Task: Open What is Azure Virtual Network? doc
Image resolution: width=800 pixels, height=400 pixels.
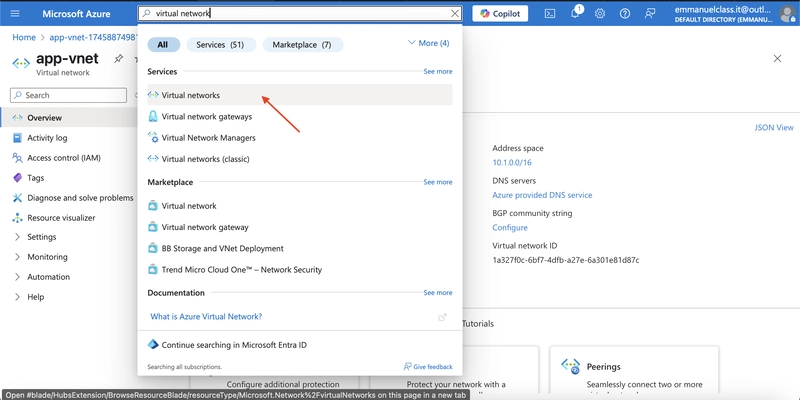Action: pyautogui.click(x=206, y=316)
